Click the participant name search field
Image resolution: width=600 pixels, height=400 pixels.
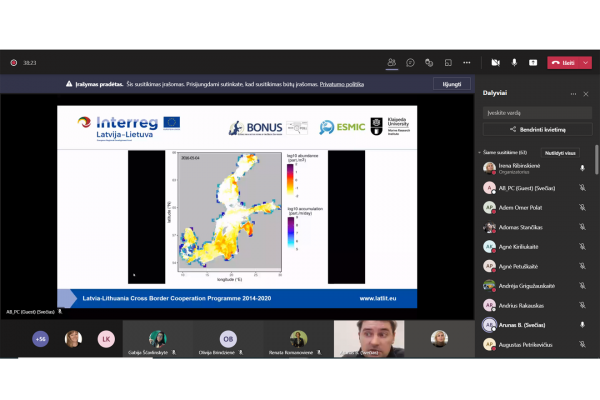tap(537, 113)
